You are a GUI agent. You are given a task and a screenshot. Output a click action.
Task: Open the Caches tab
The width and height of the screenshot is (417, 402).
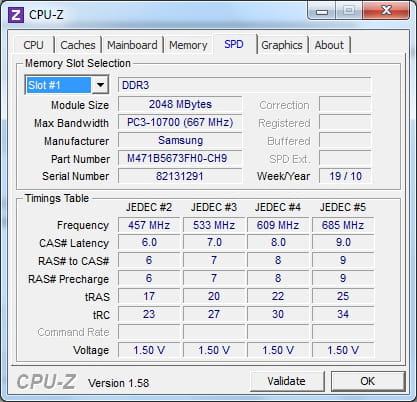pos(78,45)
